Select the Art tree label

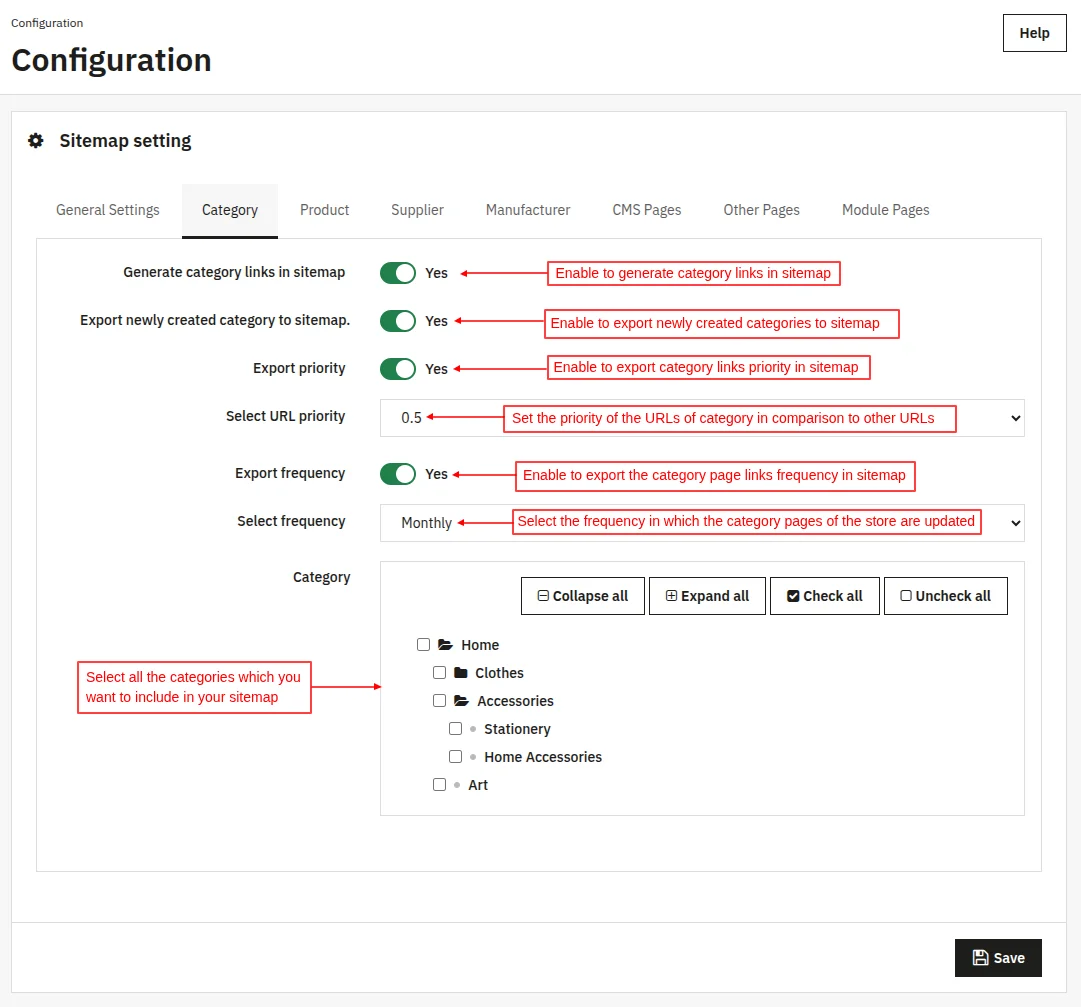(x=478, y=785)
